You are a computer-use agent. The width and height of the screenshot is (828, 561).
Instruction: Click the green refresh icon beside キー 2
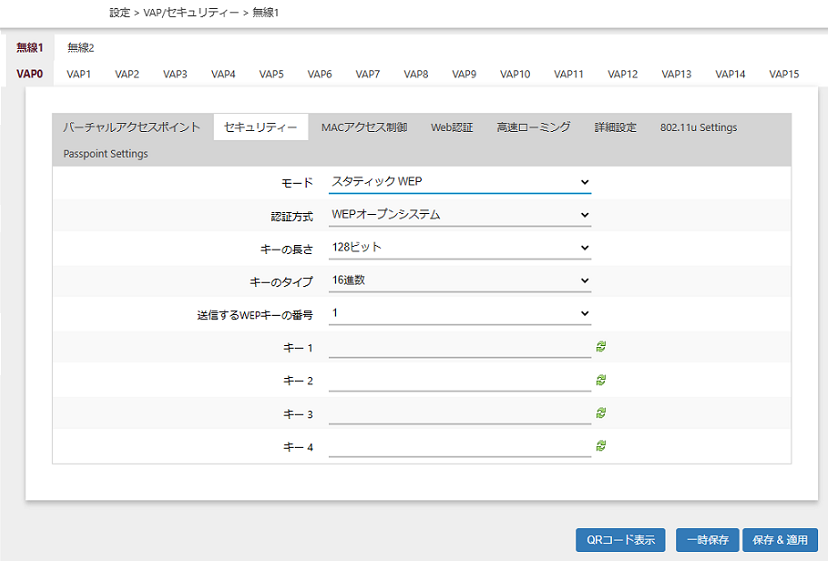602,380
